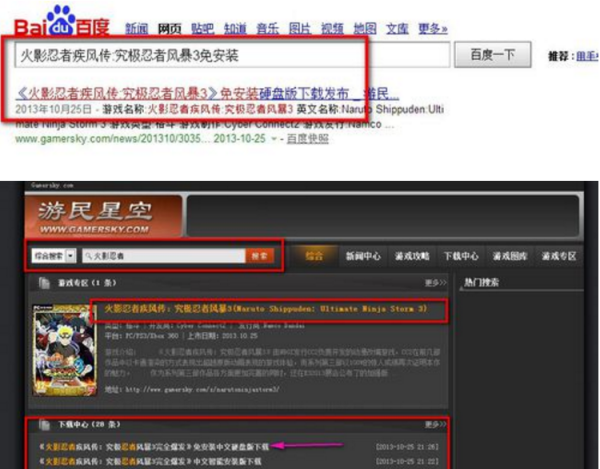Open the 音乐 link in Baidu navigation

[x=267, y=29]
